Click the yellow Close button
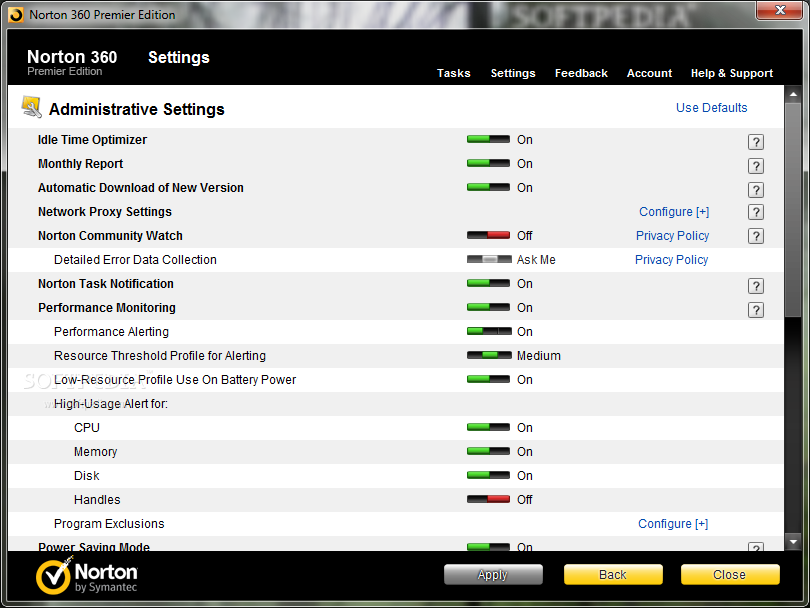The image size is (810, 608). coord(730,574)
